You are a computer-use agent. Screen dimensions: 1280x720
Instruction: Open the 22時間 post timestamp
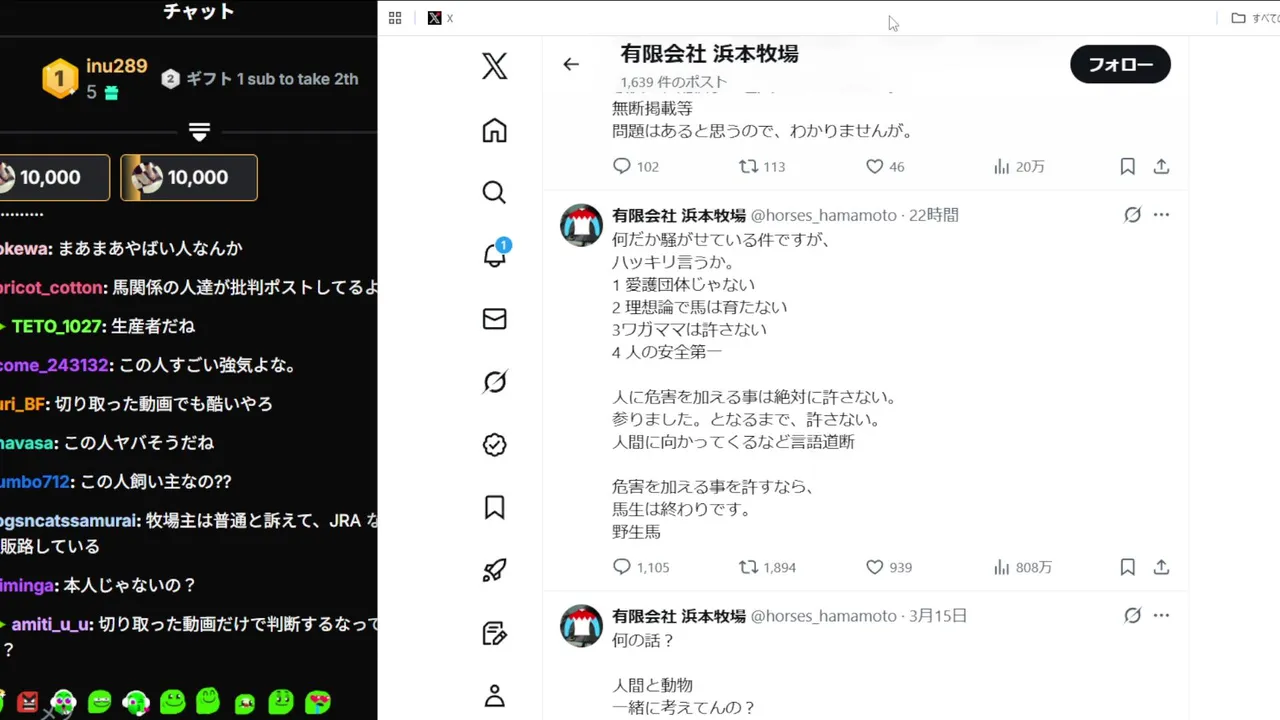933,215
